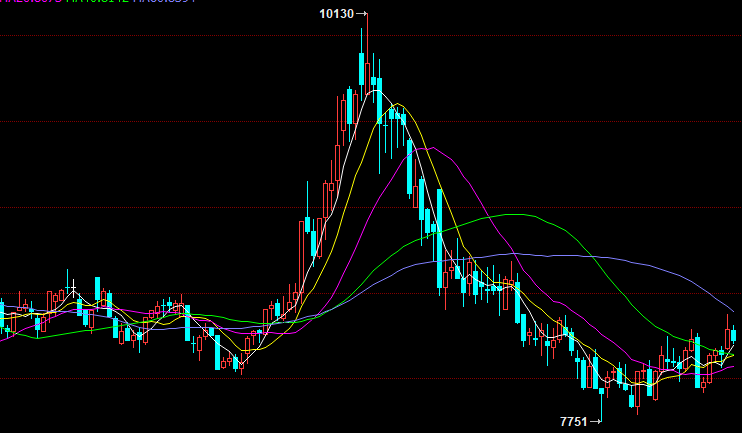Image resolution: width=742 pixels, height=433 pixels.
Task: Click the 10130 high price label
Action: click(x=336, y=14)
